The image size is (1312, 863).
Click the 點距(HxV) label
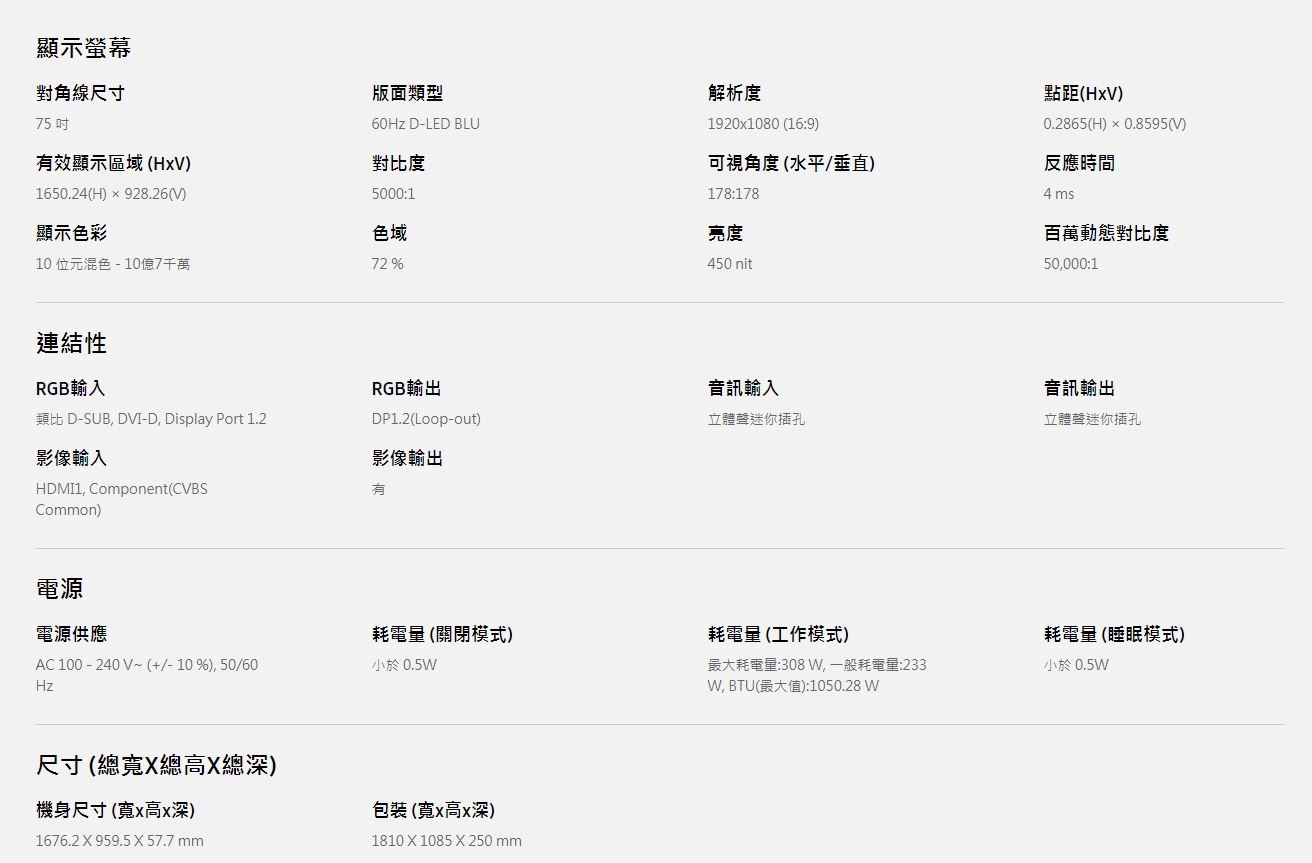(x=1083, y=93)
